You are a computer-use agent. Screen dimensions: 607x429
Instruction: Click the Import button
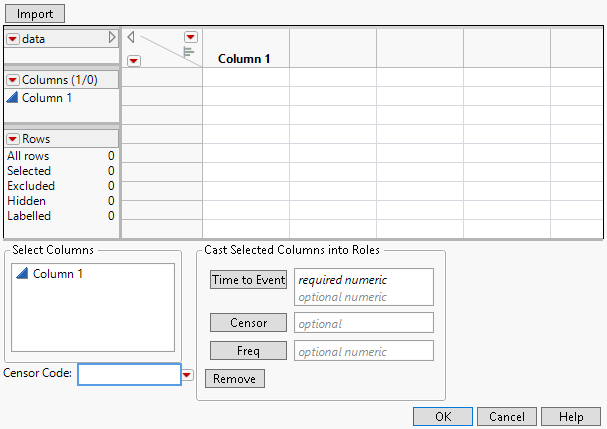pyautogui.click(x=35, y=13)
